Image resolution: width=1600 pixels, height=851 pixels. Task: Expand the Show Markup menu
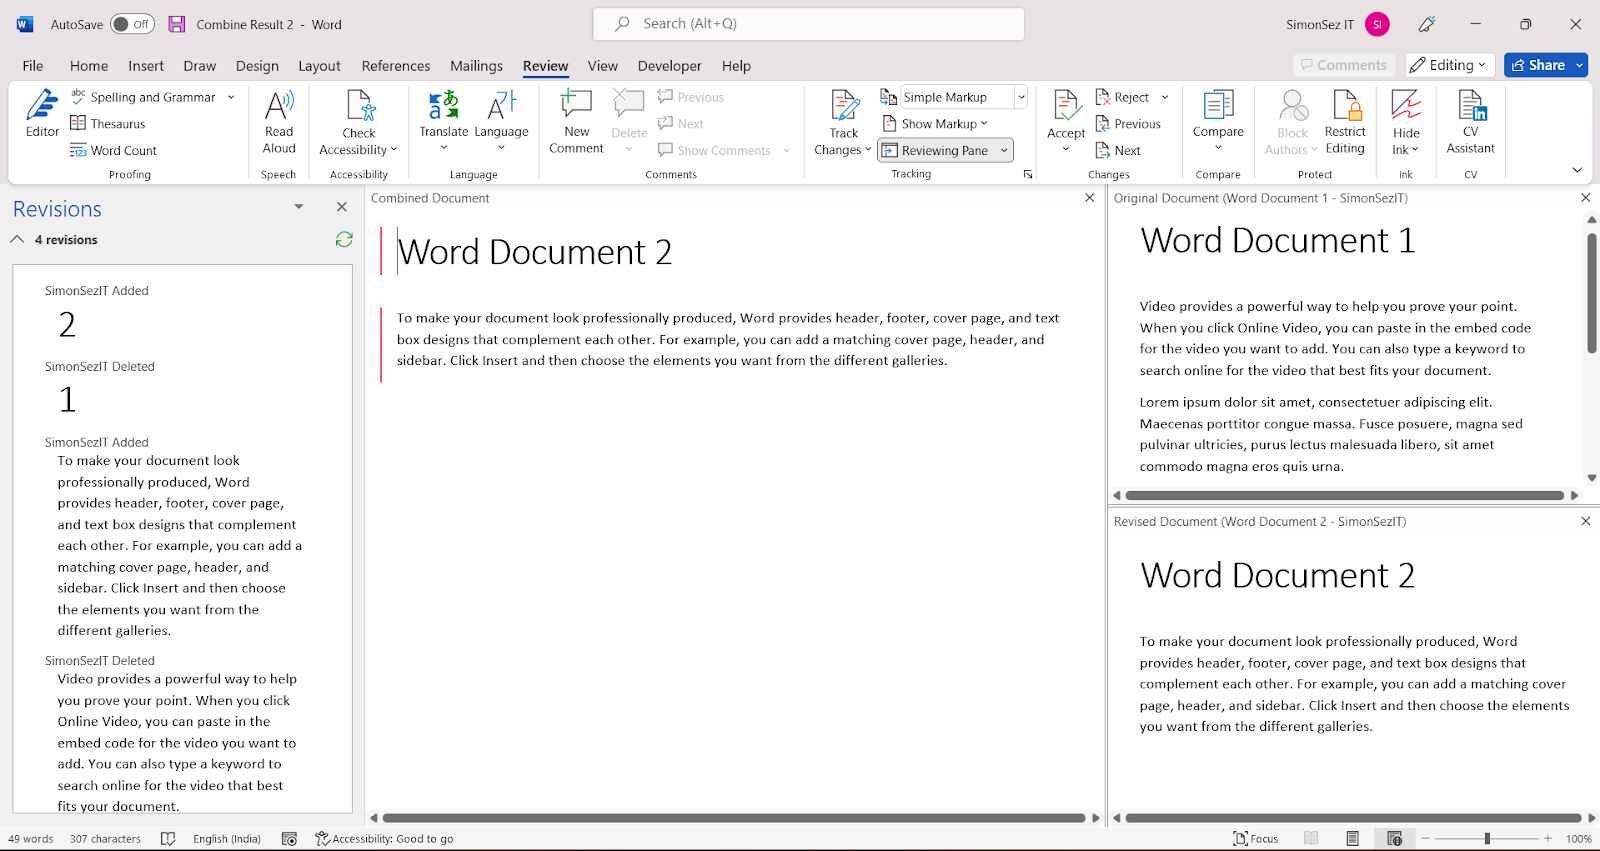(x=935, y=124)
